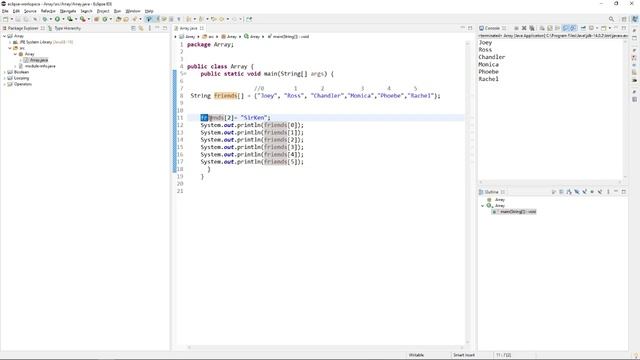Collapse Array class in Outline view
640x360 pixels.
(482, 206)
